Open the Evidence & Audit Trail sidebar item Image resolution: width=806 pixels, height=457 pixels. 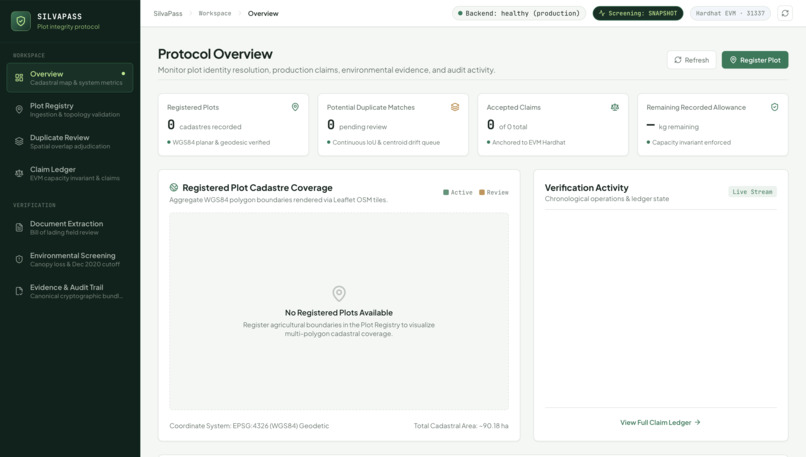click(x=70, y=291)
